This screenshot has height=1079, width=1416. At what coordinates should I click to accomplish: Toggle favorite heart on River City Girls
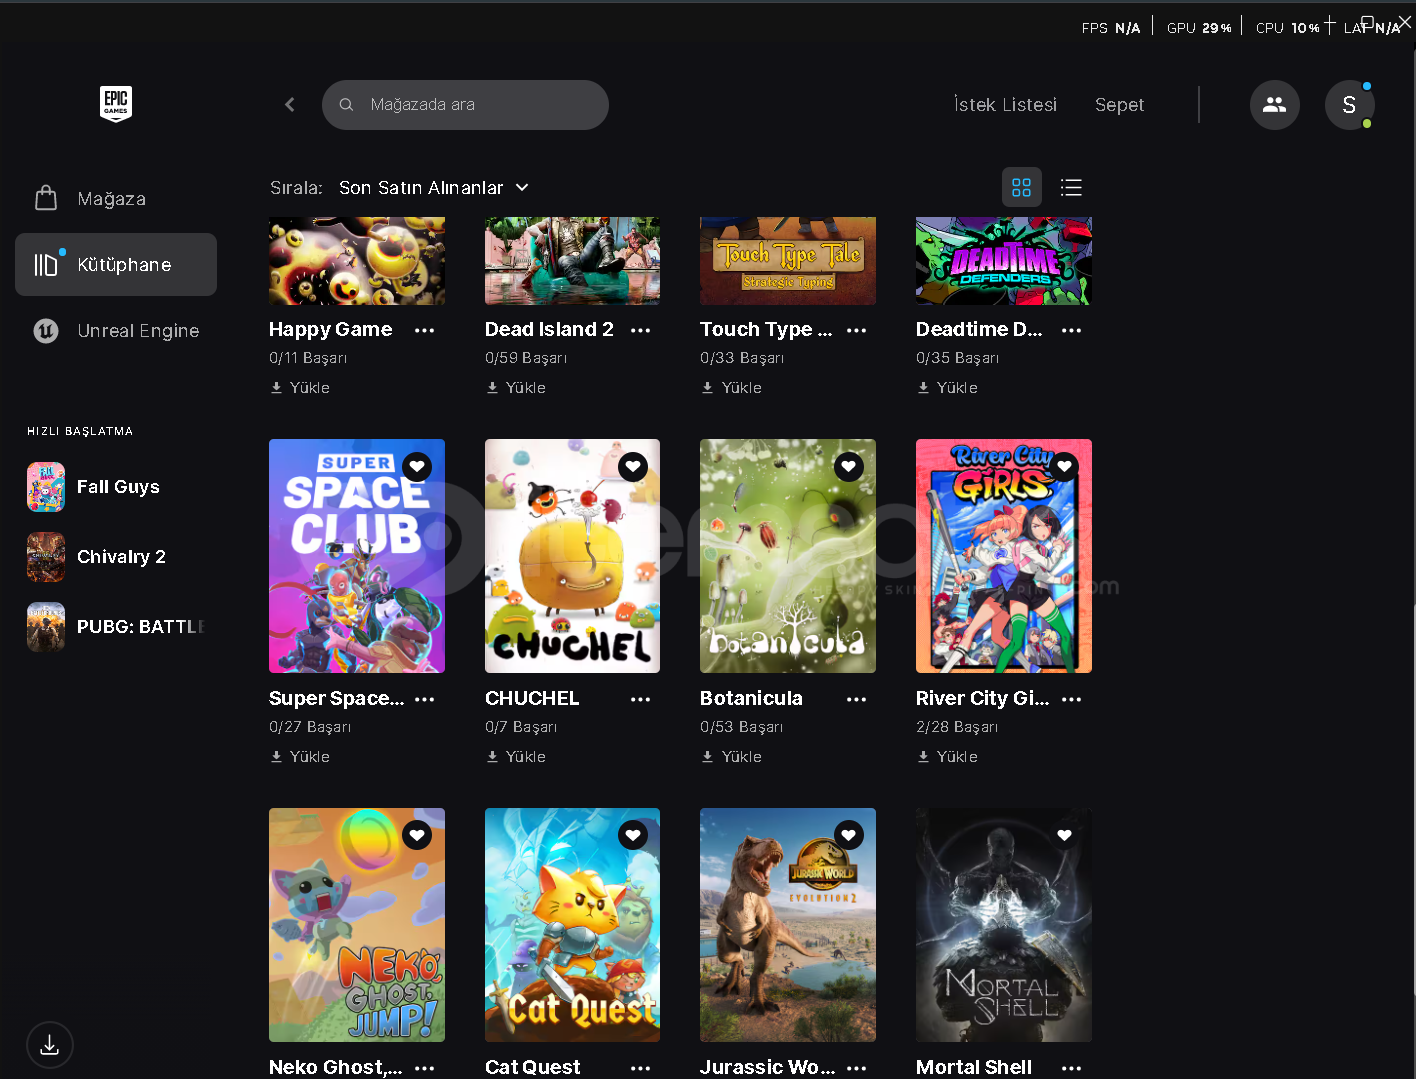pyautogui.click(x=1065, y=466)
